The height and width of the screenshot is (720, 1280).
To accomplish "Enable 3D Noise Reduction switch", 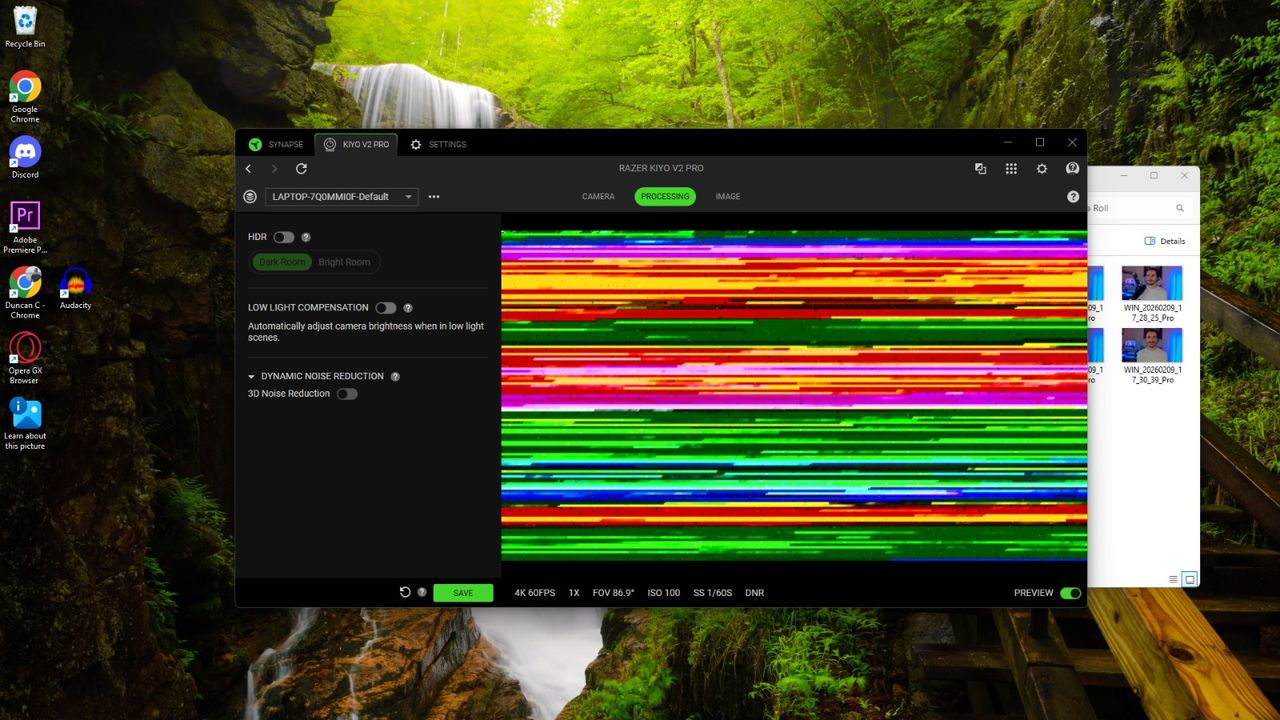I will 347,394.
